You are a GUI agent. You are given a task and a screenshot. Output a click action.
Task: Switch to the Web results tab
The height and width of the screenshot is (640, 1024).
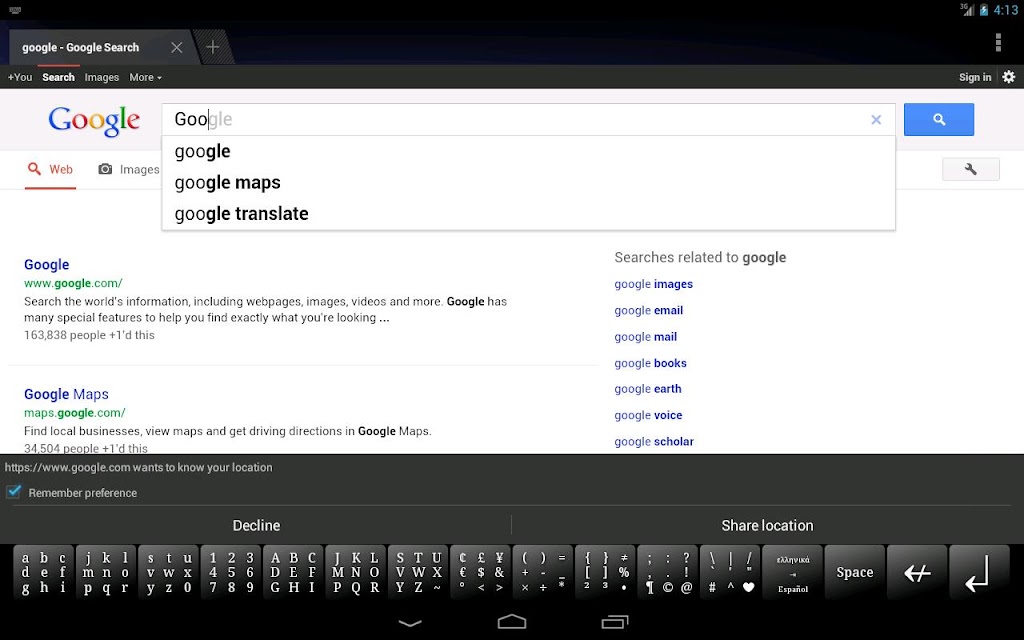50,170
